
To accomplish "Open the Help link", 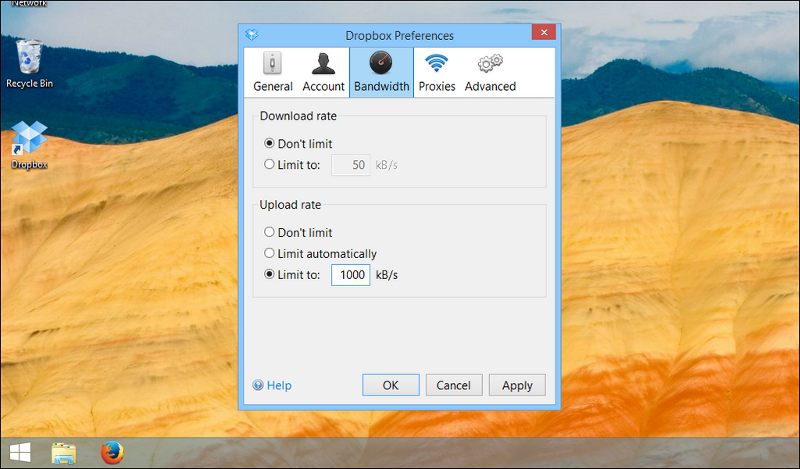I will (272, 385).
